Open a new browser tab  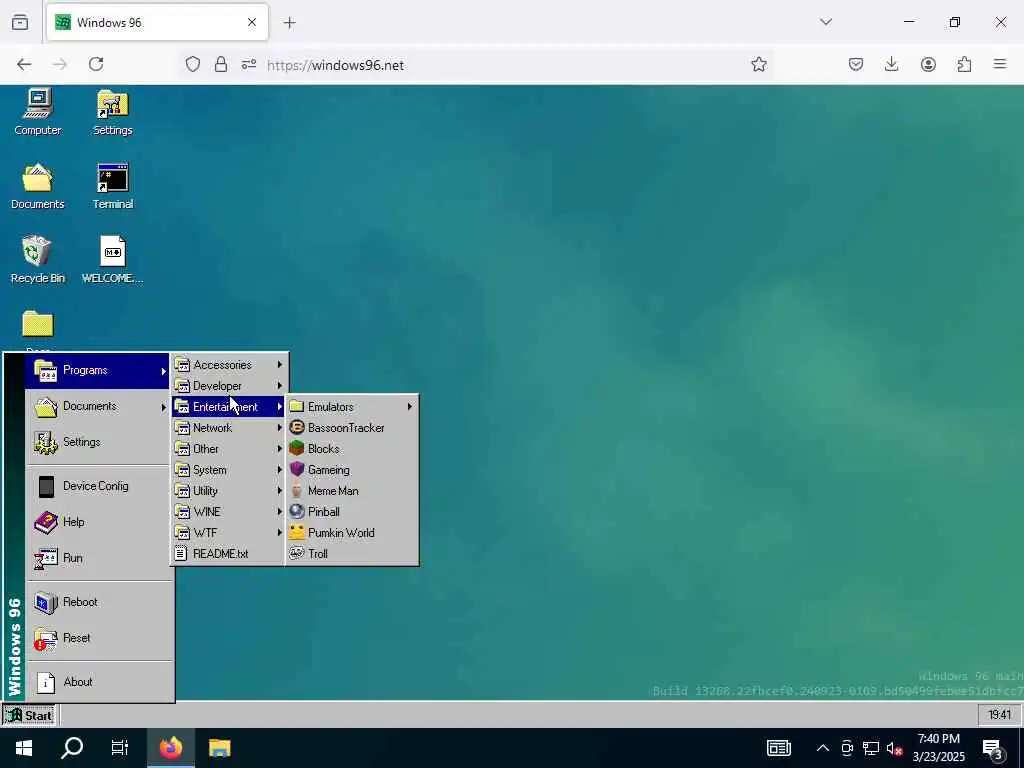(289, 23)
